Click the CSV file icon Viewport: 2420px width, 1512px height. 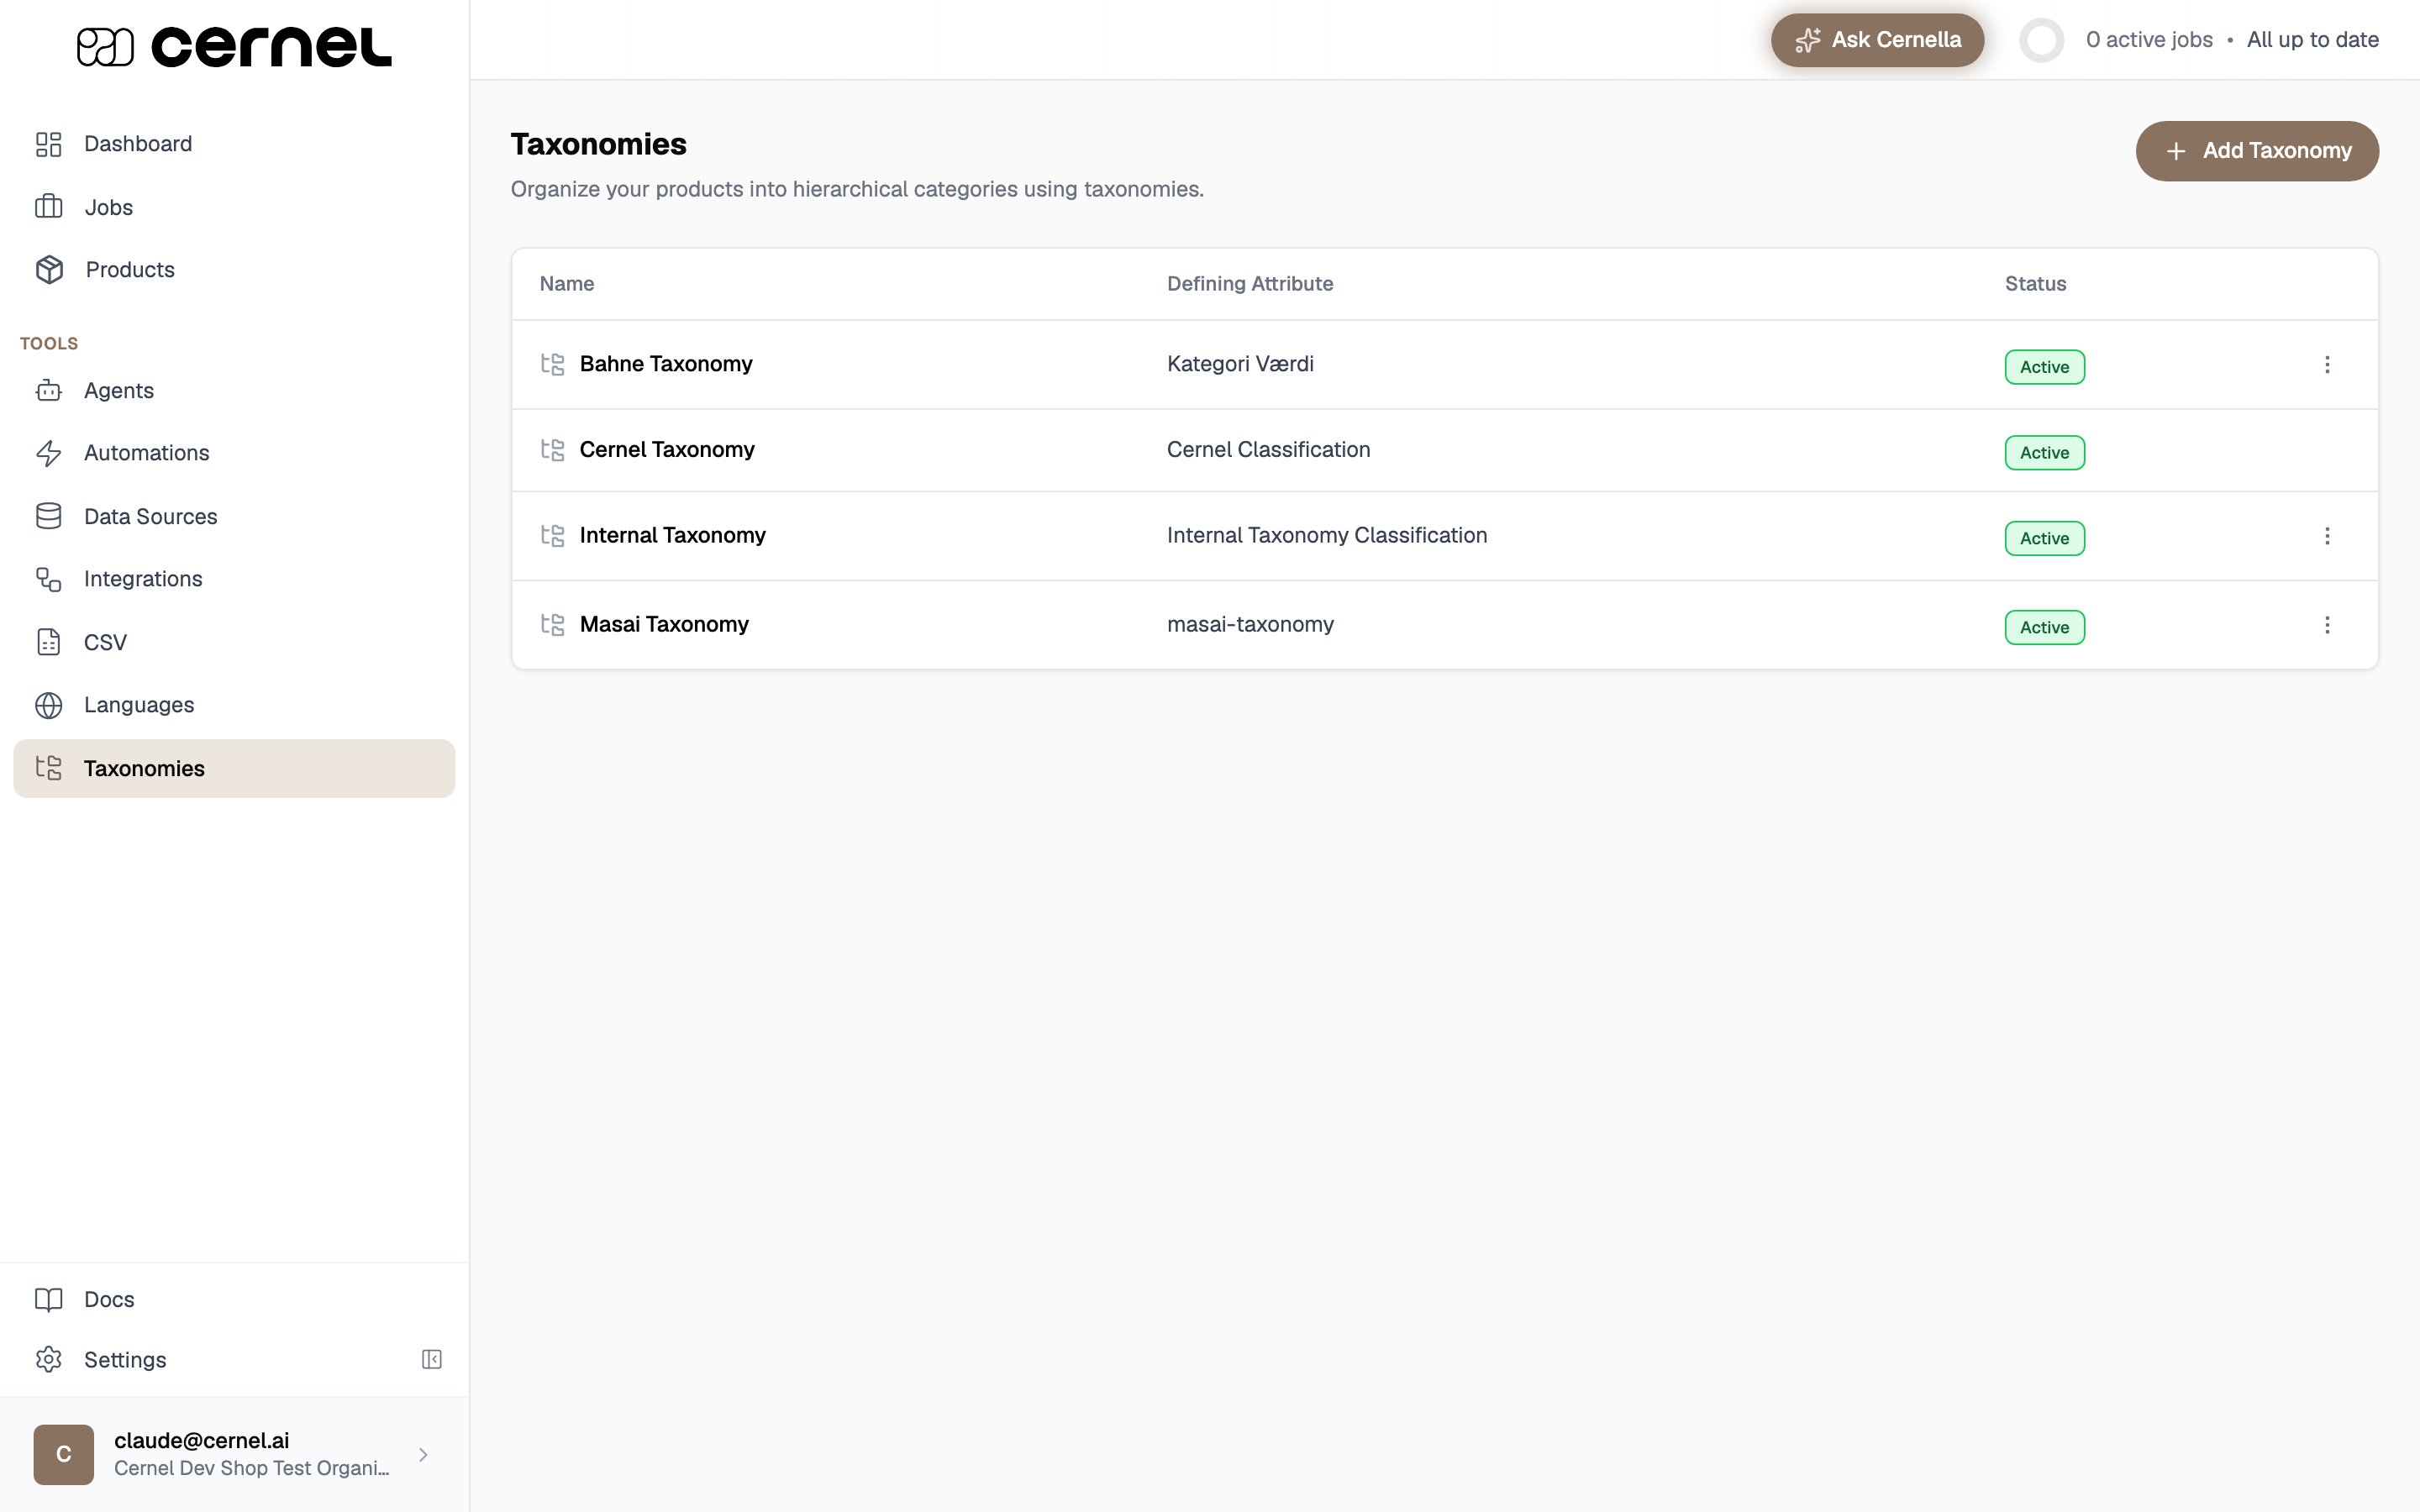(x=49, y=642)
